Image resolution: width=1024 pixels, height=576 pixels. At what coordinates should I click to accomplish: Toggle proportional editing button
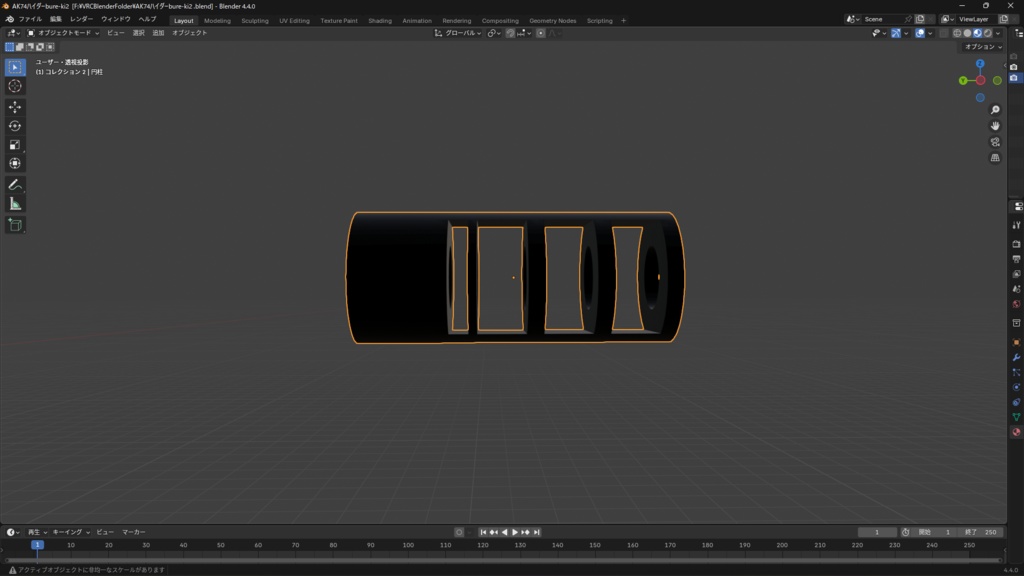pyautogui.click(x=541, y=33)
